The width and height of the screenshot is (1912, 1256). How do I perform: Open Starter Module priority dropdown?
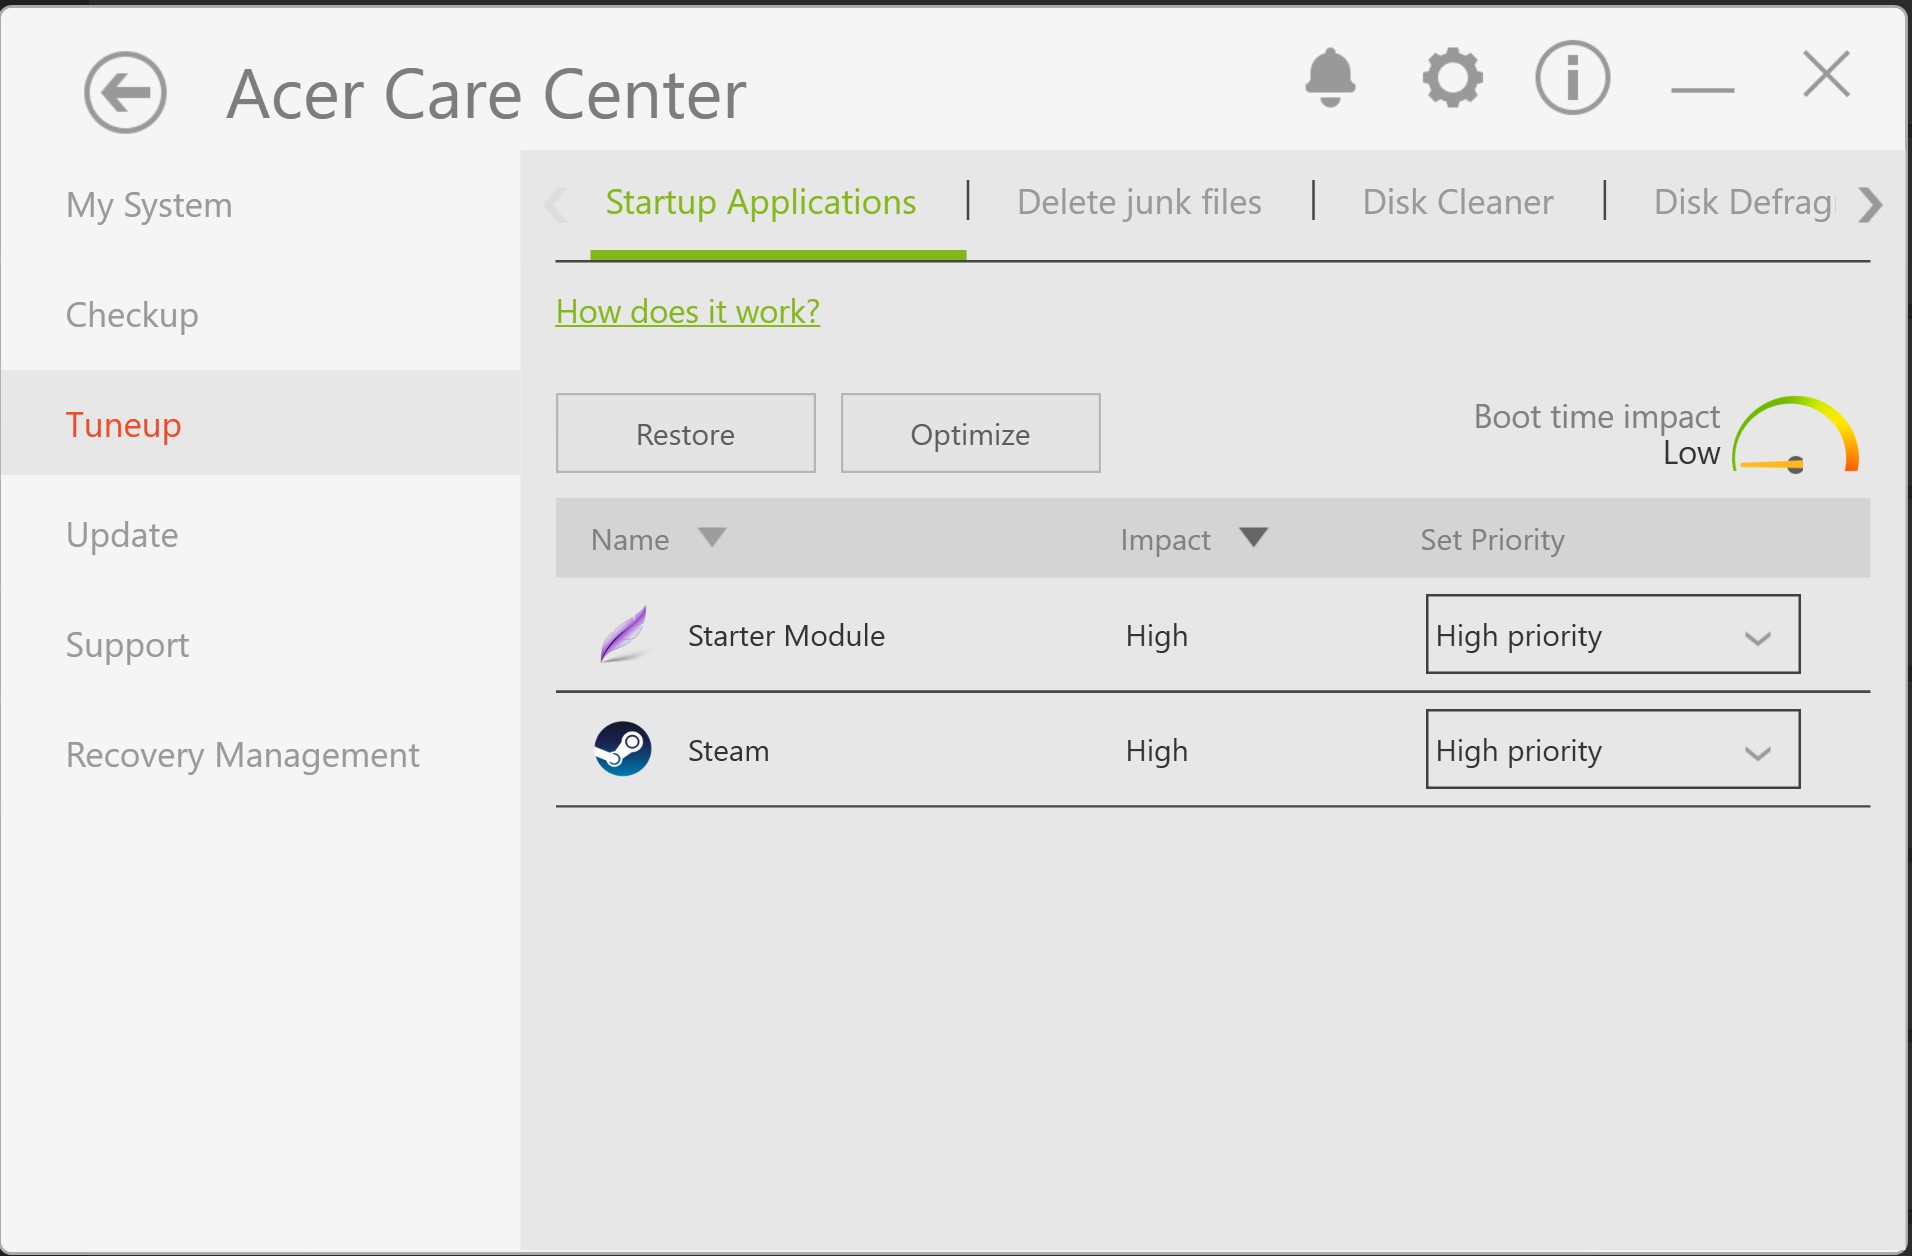tap(1613, 634)
